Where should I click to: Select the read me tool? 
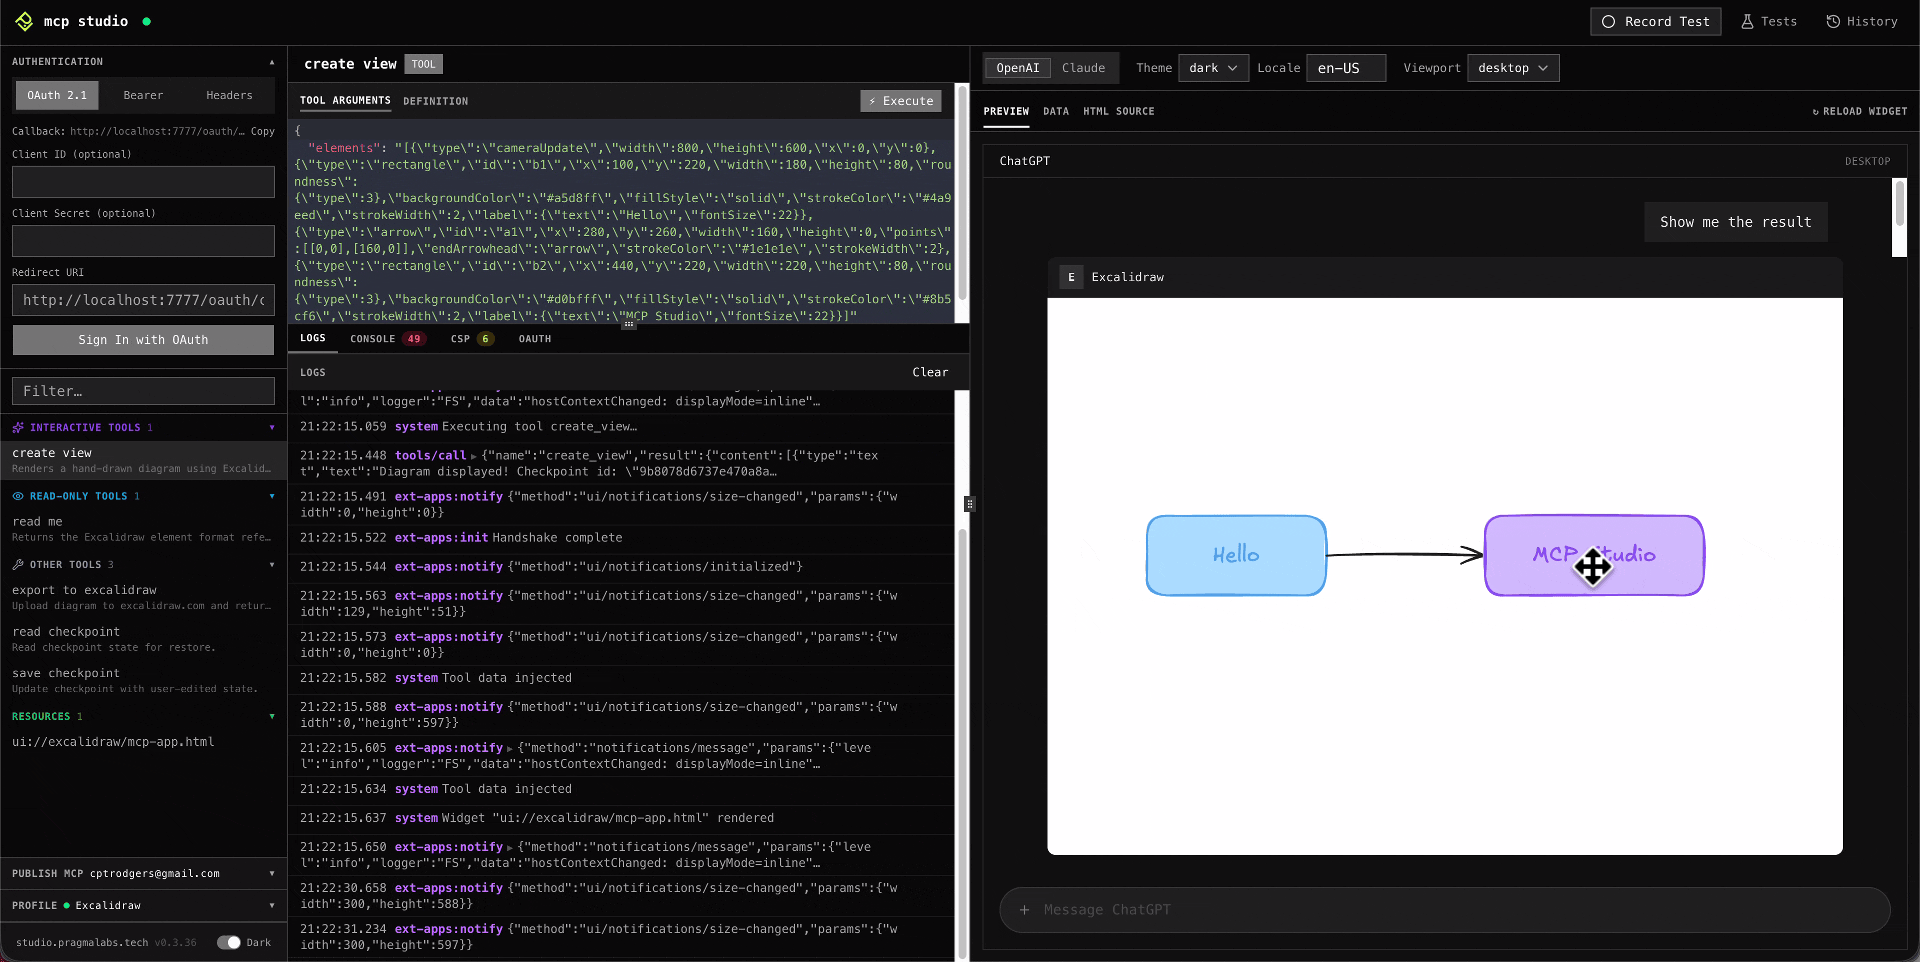144,529
